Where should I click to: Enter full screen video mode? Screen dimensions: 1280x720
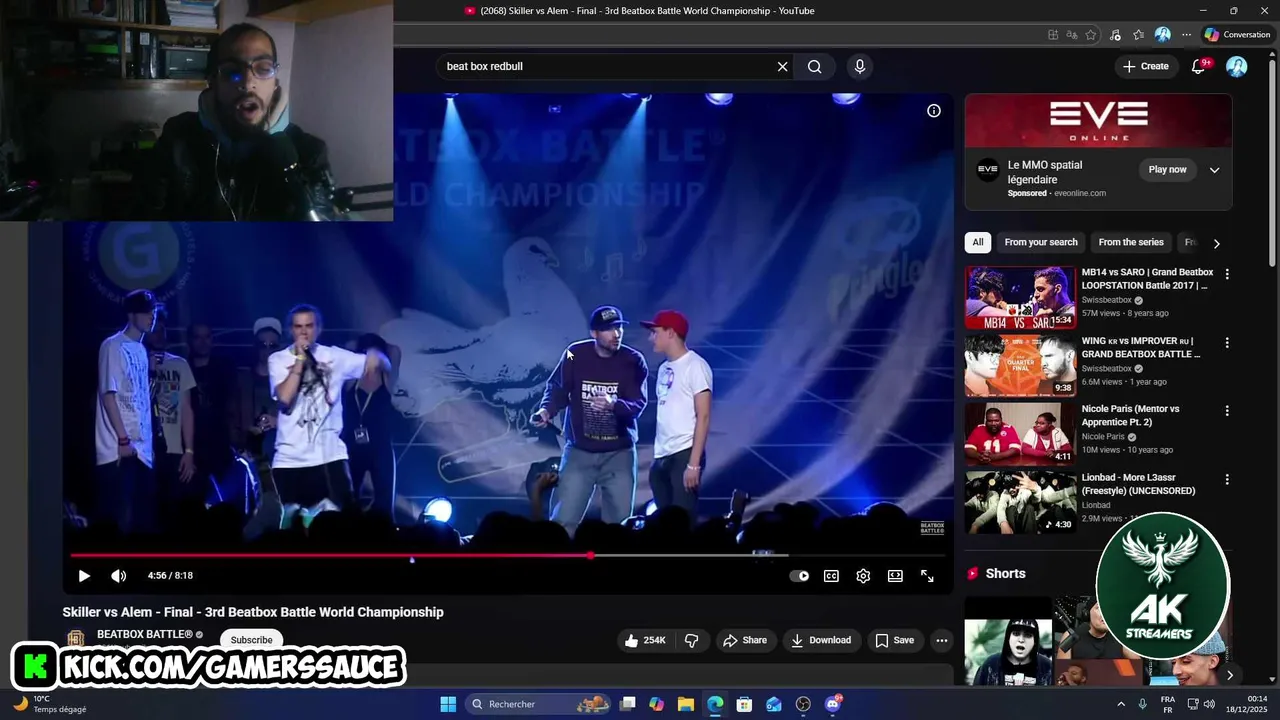click(x=927, y=576)
